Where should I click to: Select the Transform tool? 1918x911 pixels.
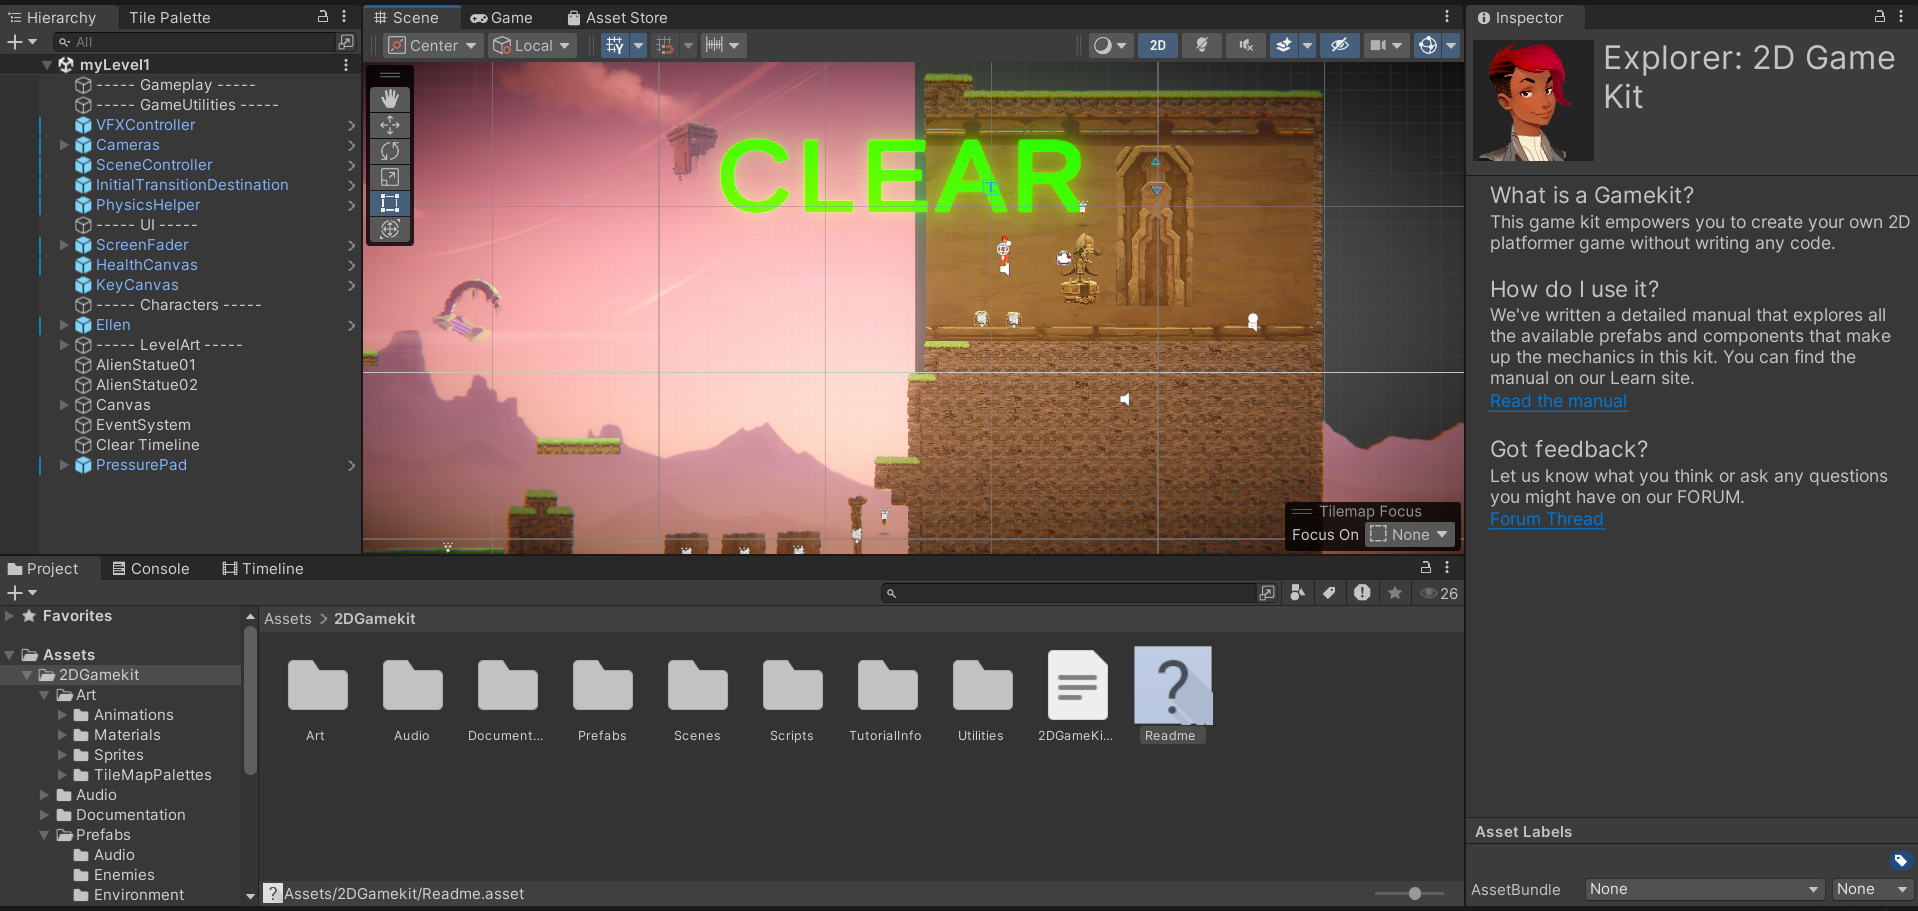click(390, 229)
